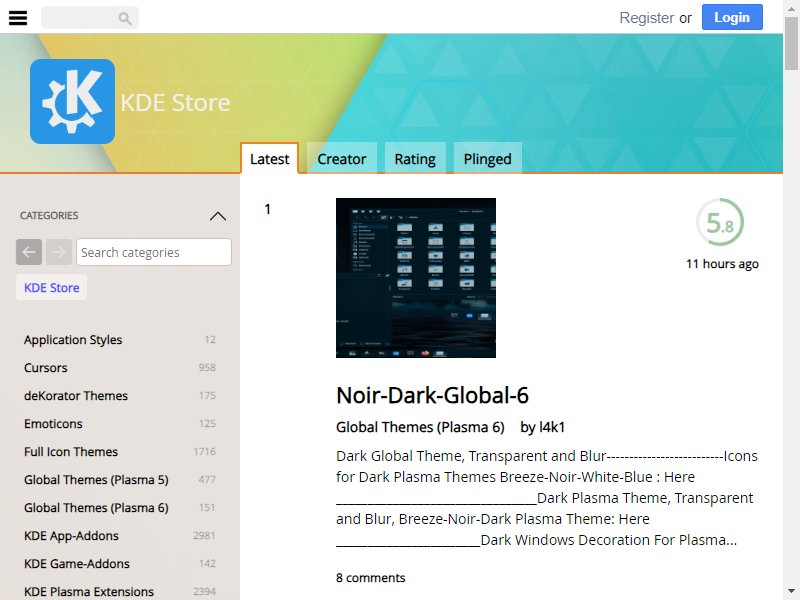Click the Login button
The height and width of the screenshot is (600, 800).
point(732,17)
